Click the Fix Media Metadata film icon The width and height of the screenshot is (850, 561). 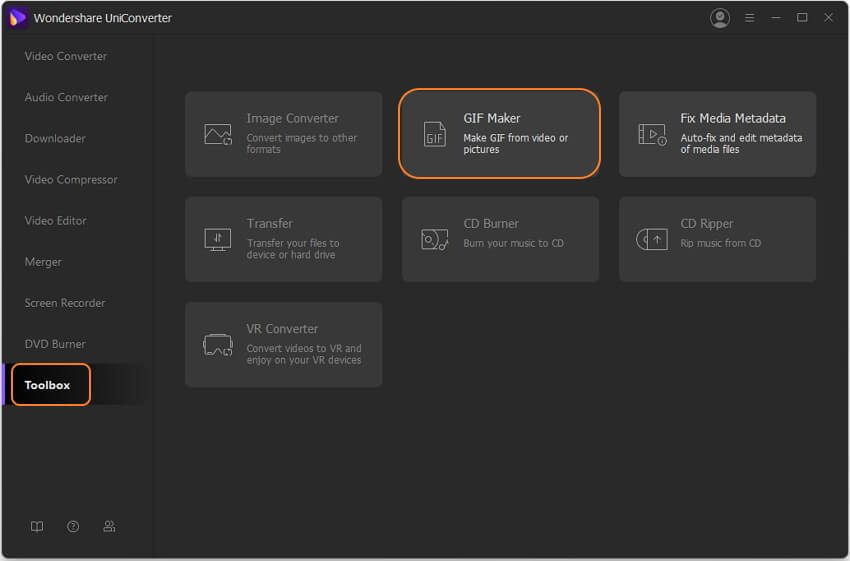[x=652, y=134]
